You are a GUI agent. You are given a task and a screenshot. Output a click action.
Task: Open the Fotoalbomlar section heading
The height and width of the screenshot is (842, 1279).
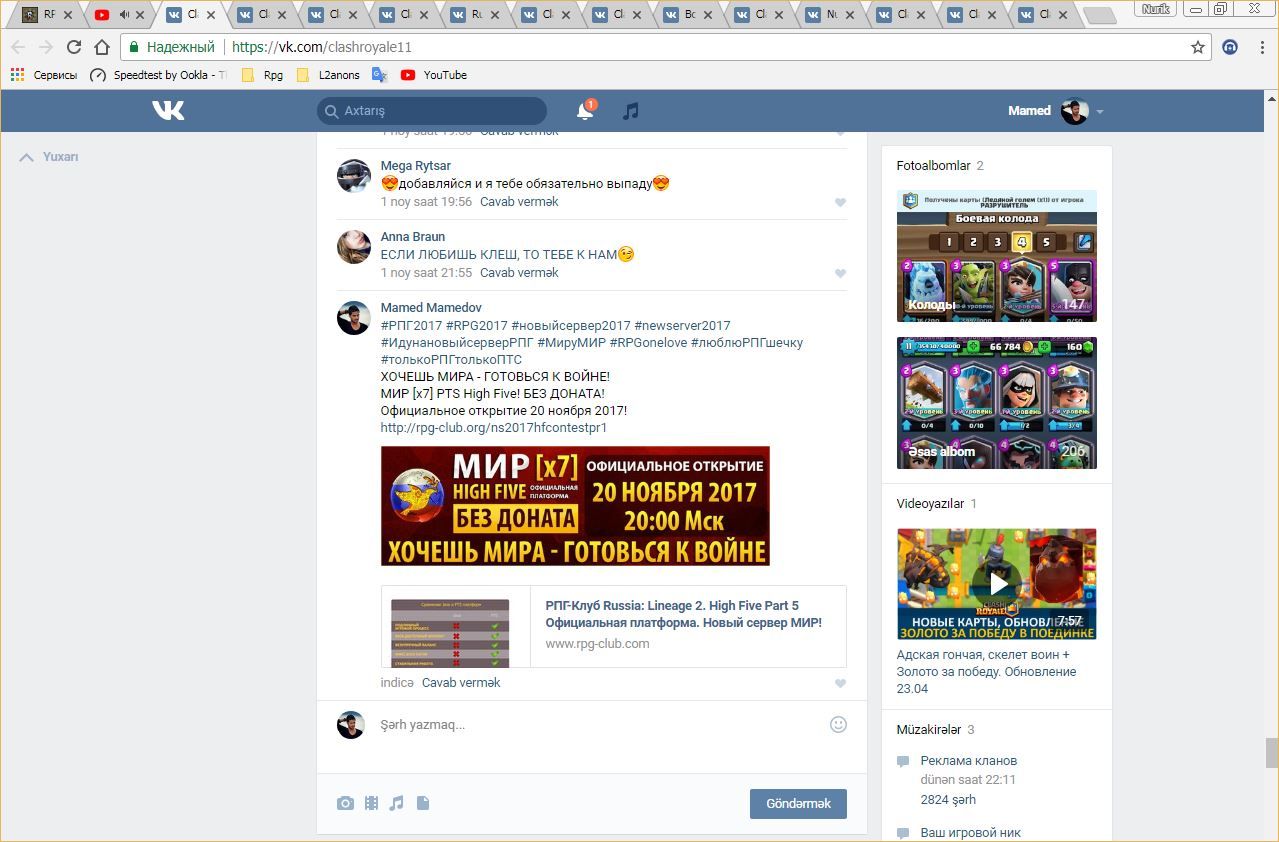coord(934,166)
